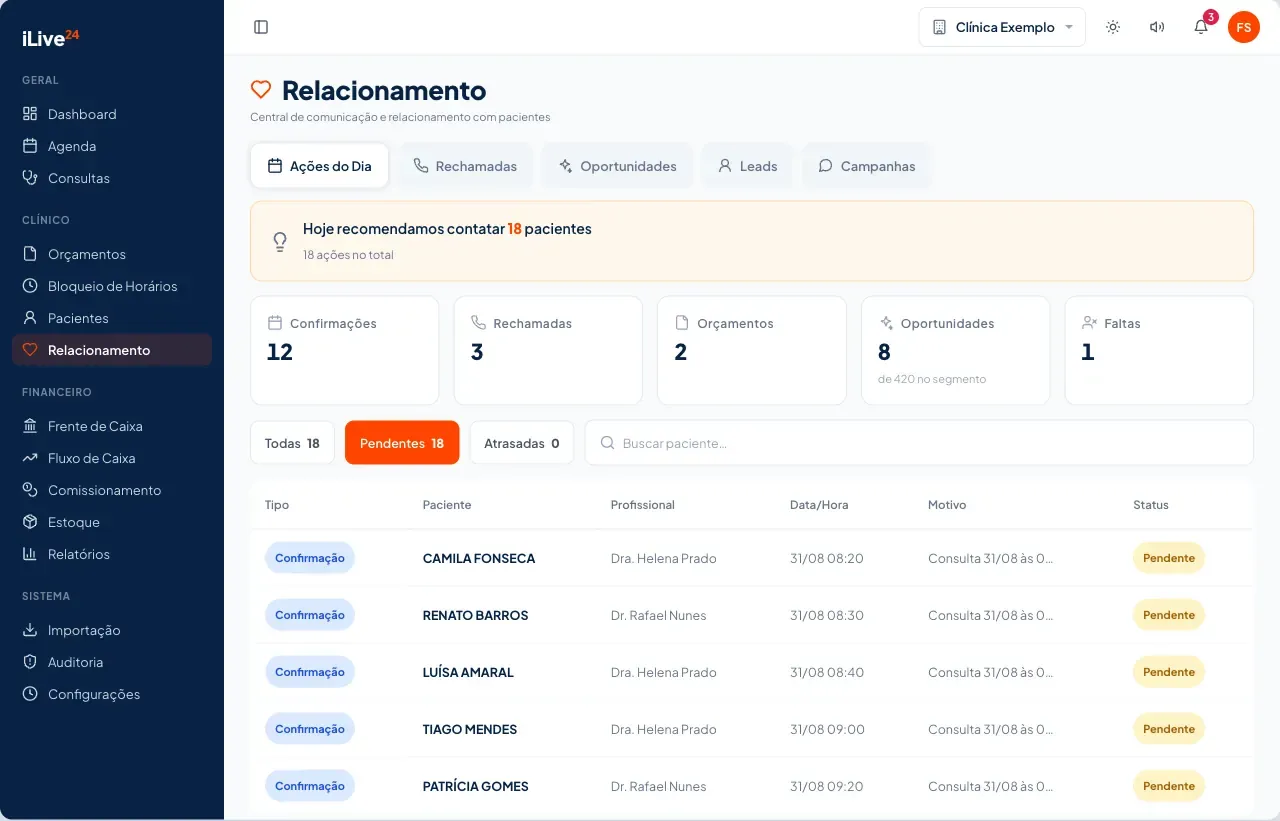Viewport: 1280px width, 821px height.
Task: Click the Motivo column header
Action: pyautogui.click(x=947, y=505)
